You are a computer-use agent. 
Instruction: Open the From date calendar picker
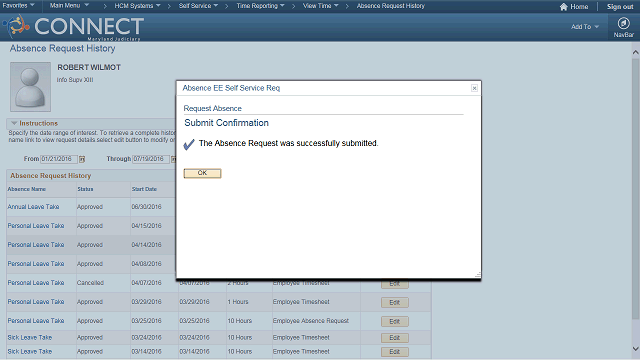[82, 159]
